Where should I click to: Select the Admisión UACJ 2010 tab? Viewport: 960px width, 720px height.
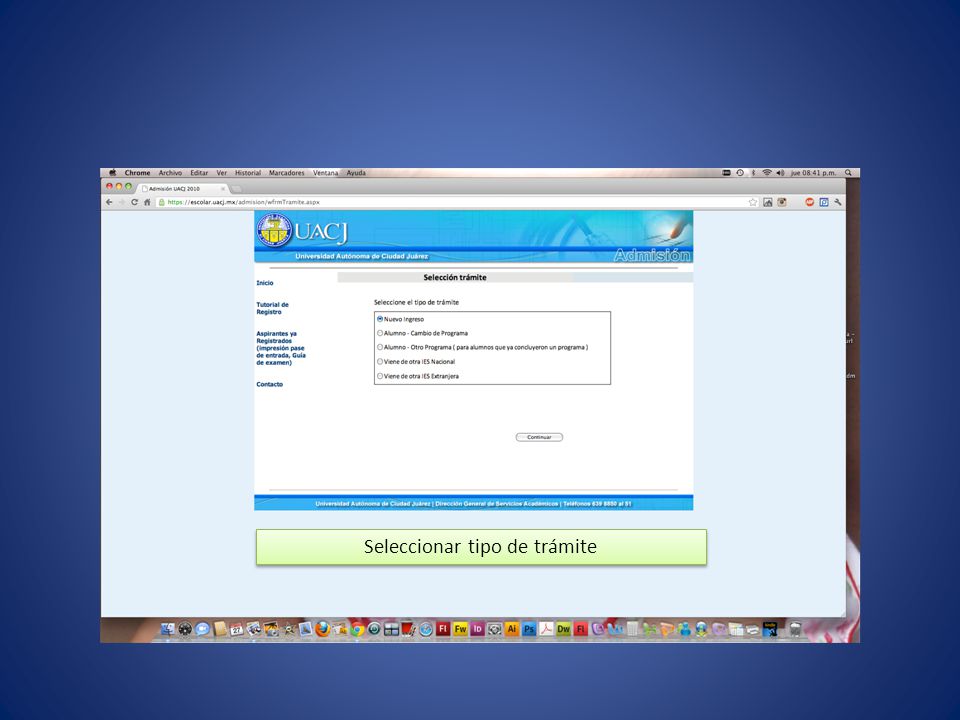[x=182, y=189]
